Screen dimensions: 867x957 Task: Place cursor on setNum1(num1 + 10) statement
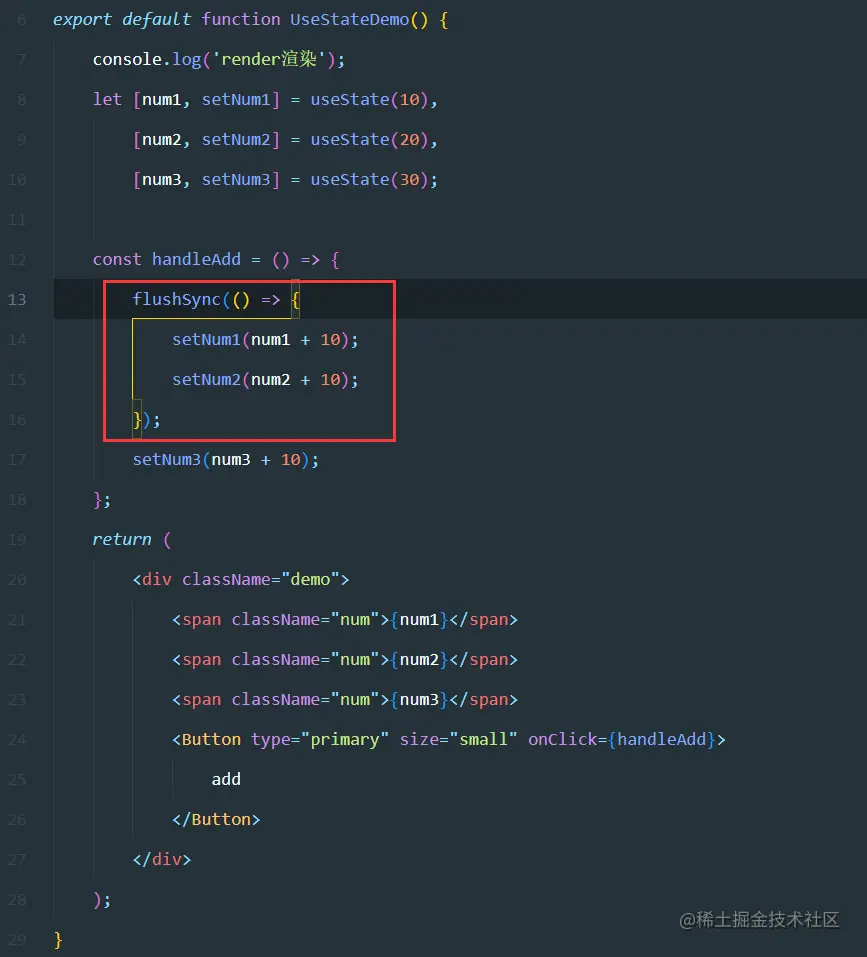click(x=265, y=339)
